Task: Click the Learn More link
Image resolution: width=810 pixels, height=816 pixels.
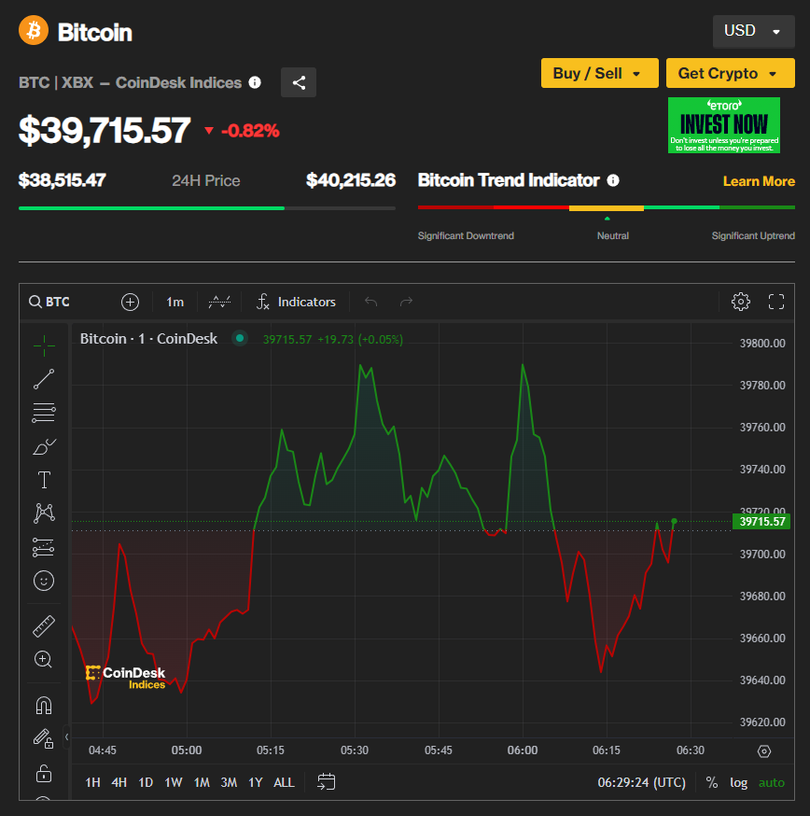Action: (x=758, y=181)
